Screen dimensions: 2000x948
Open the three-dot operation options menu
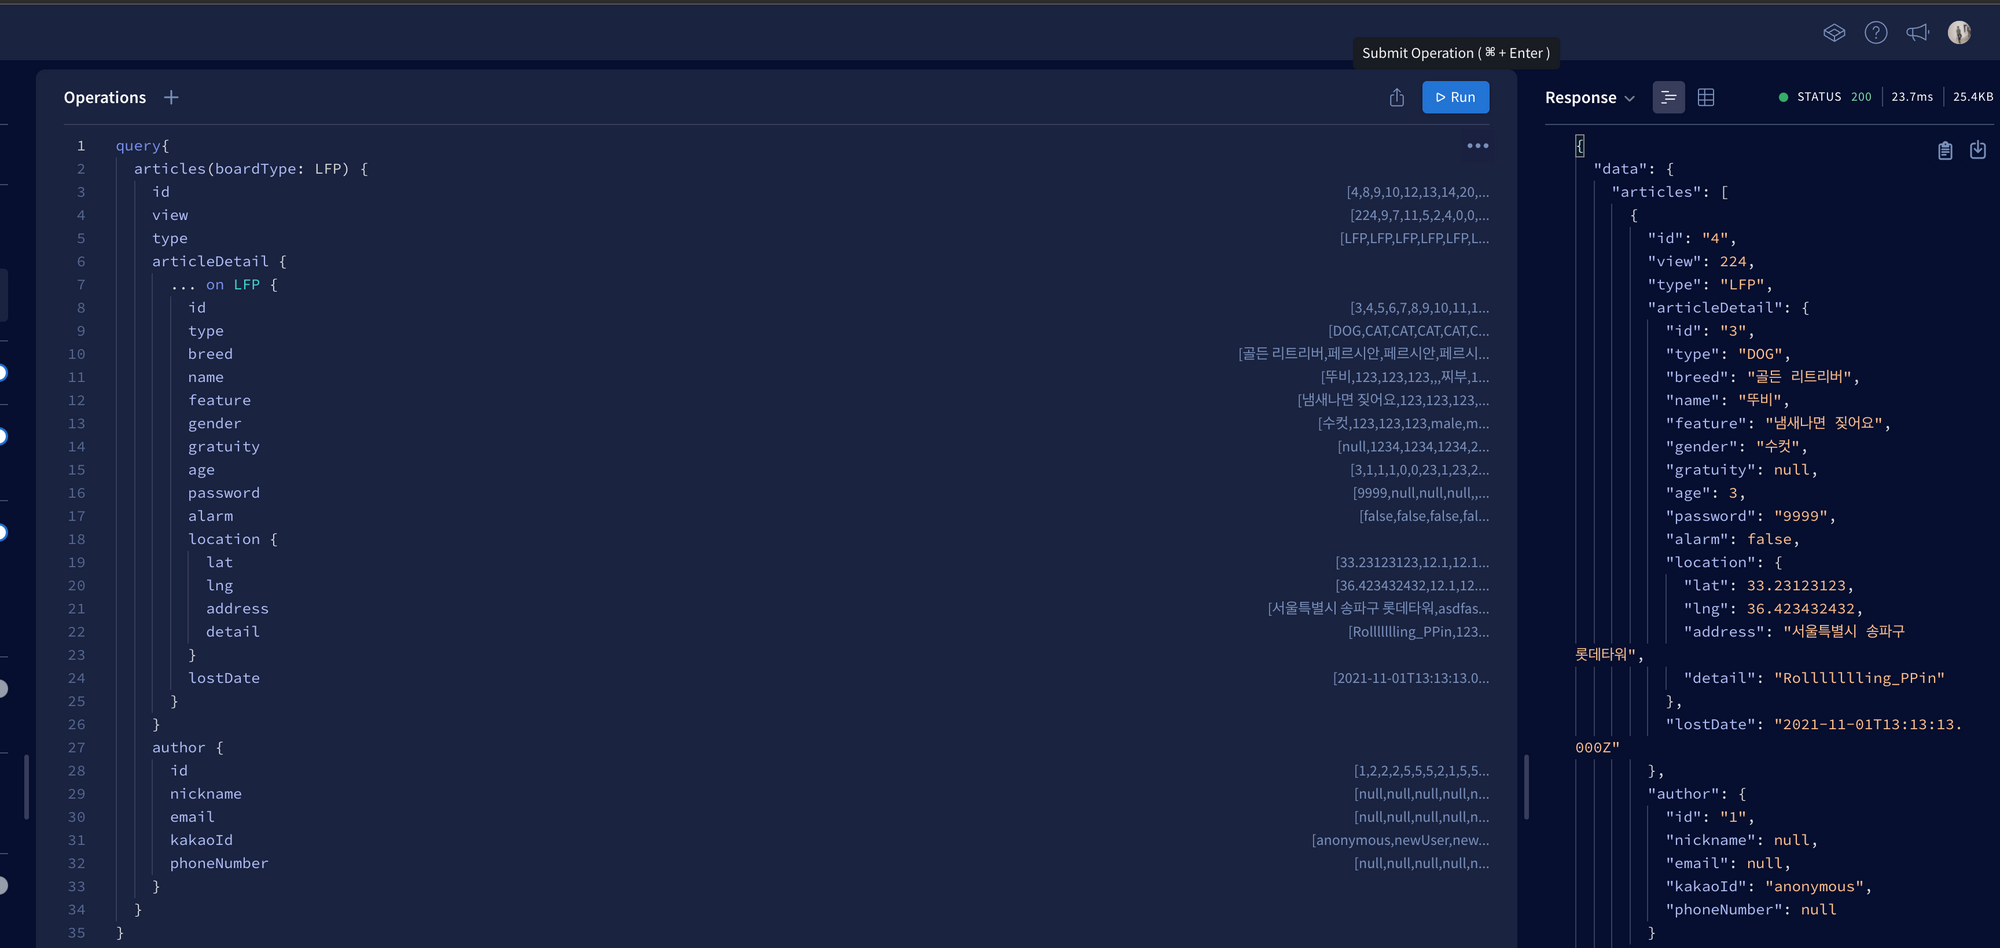point(1477,146)
